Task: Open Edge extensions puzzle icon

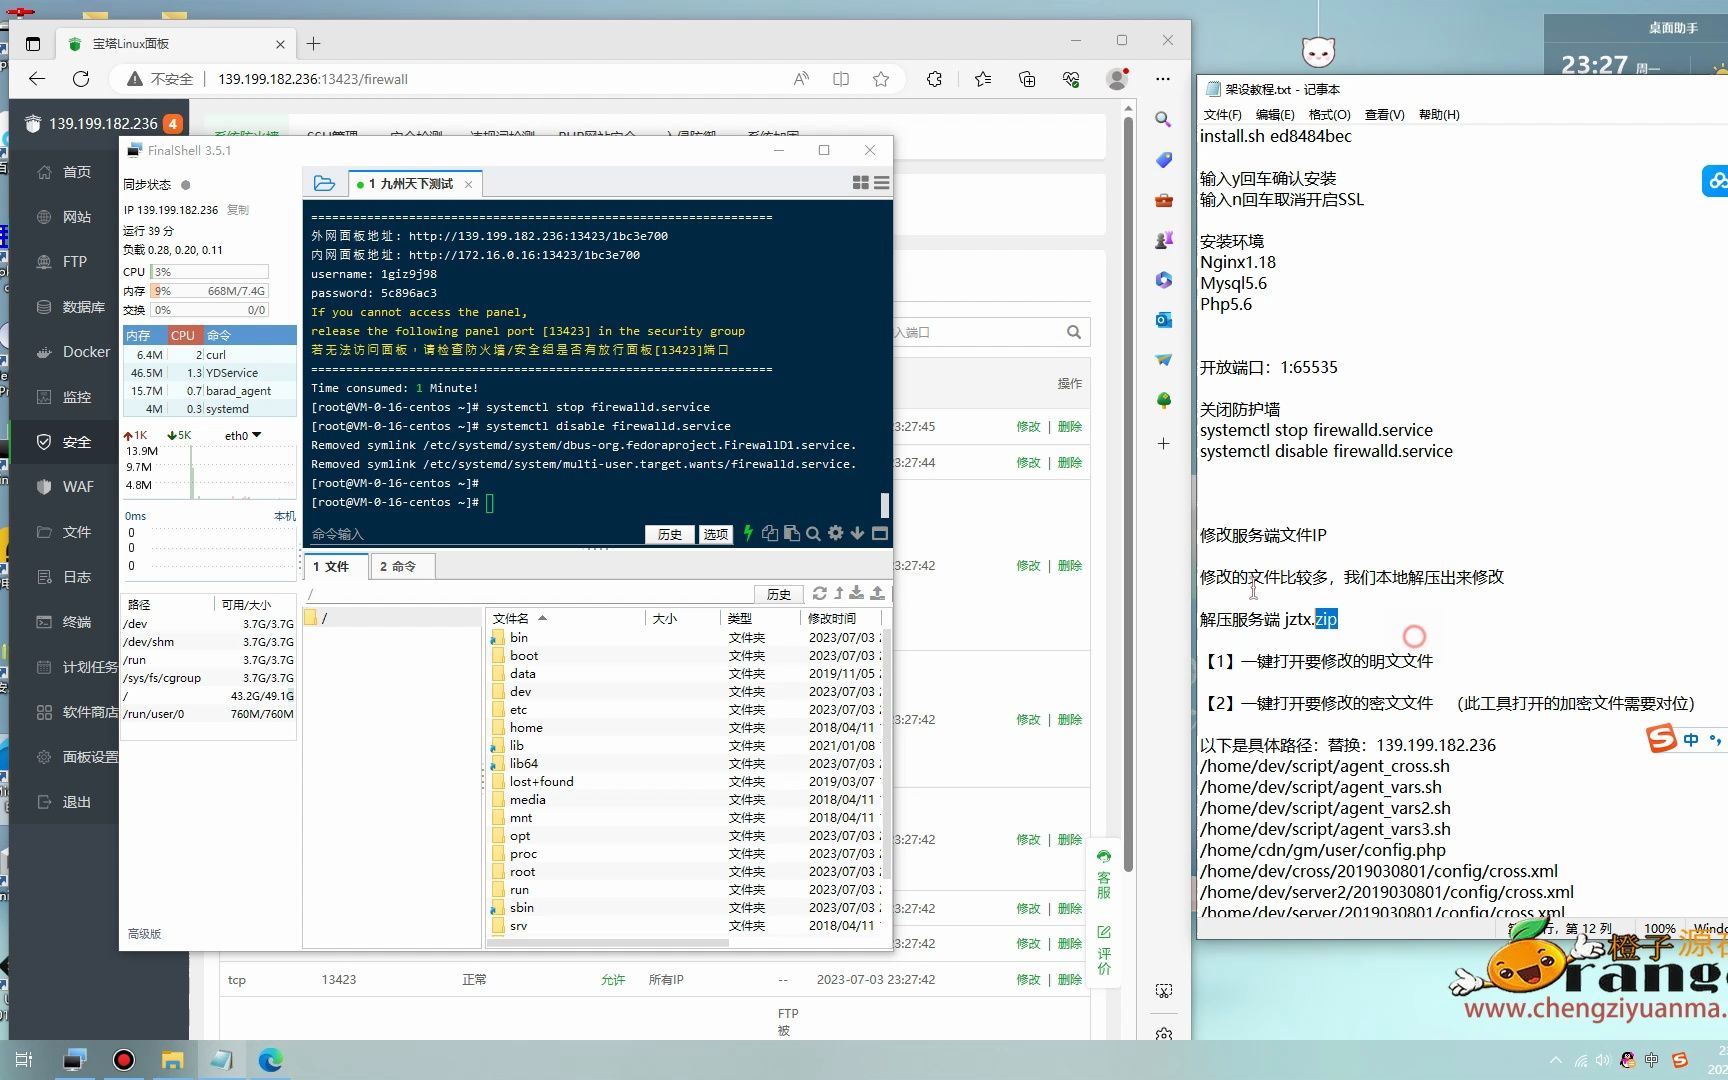Action: 934,79
